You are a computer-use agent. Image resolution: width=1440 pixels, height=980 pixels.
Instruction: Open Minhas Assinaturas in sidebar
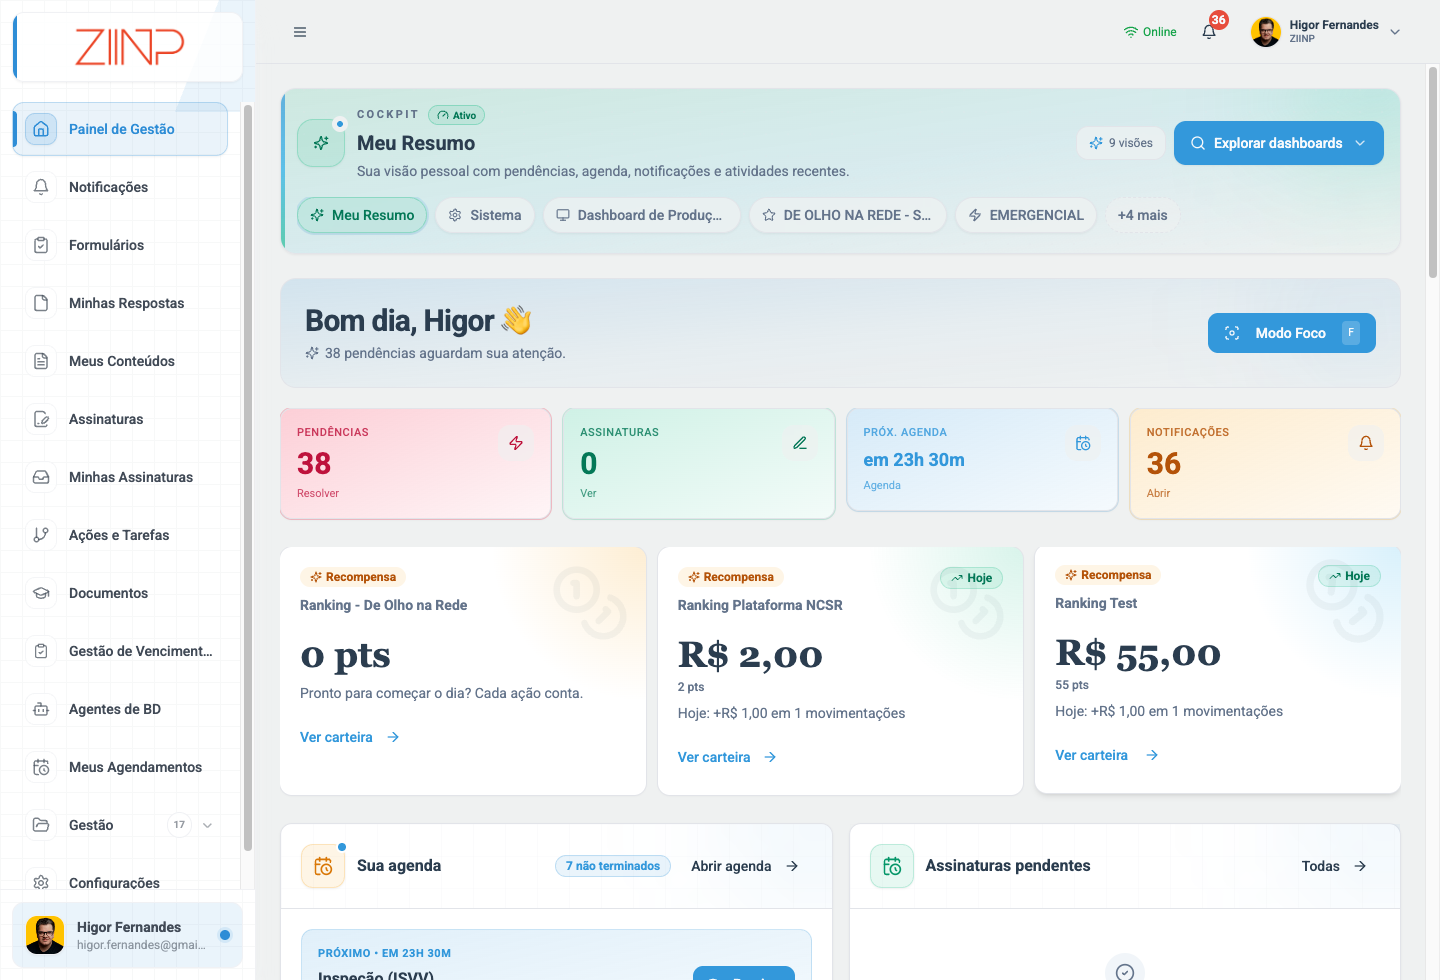121,477
